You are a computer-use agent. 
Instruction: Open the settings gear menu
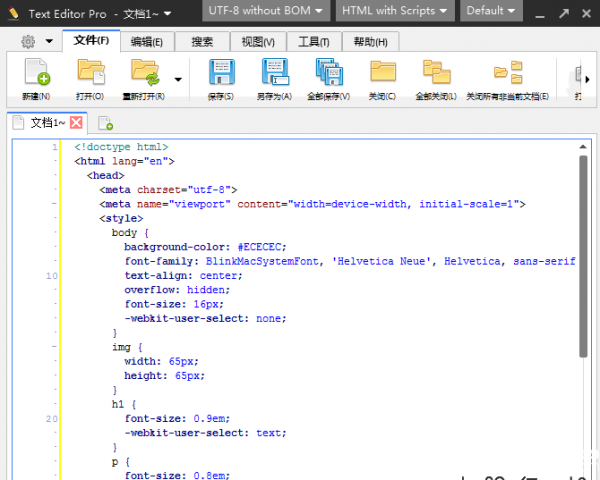[32, 41]
